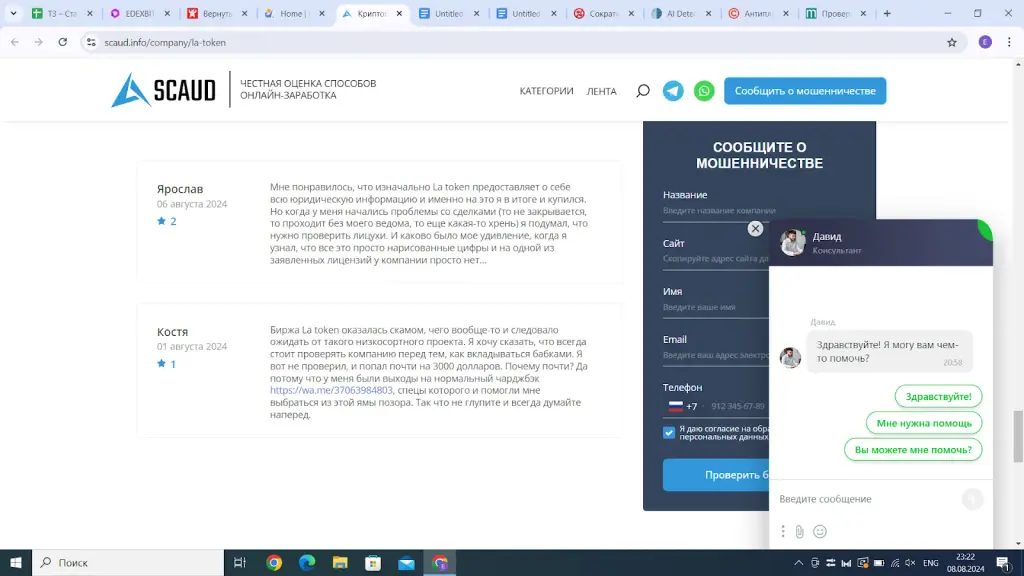Viewport: 1024px width, 576px height.
Task: Show hidden system tray icons
Action: (x=798, y=563)
